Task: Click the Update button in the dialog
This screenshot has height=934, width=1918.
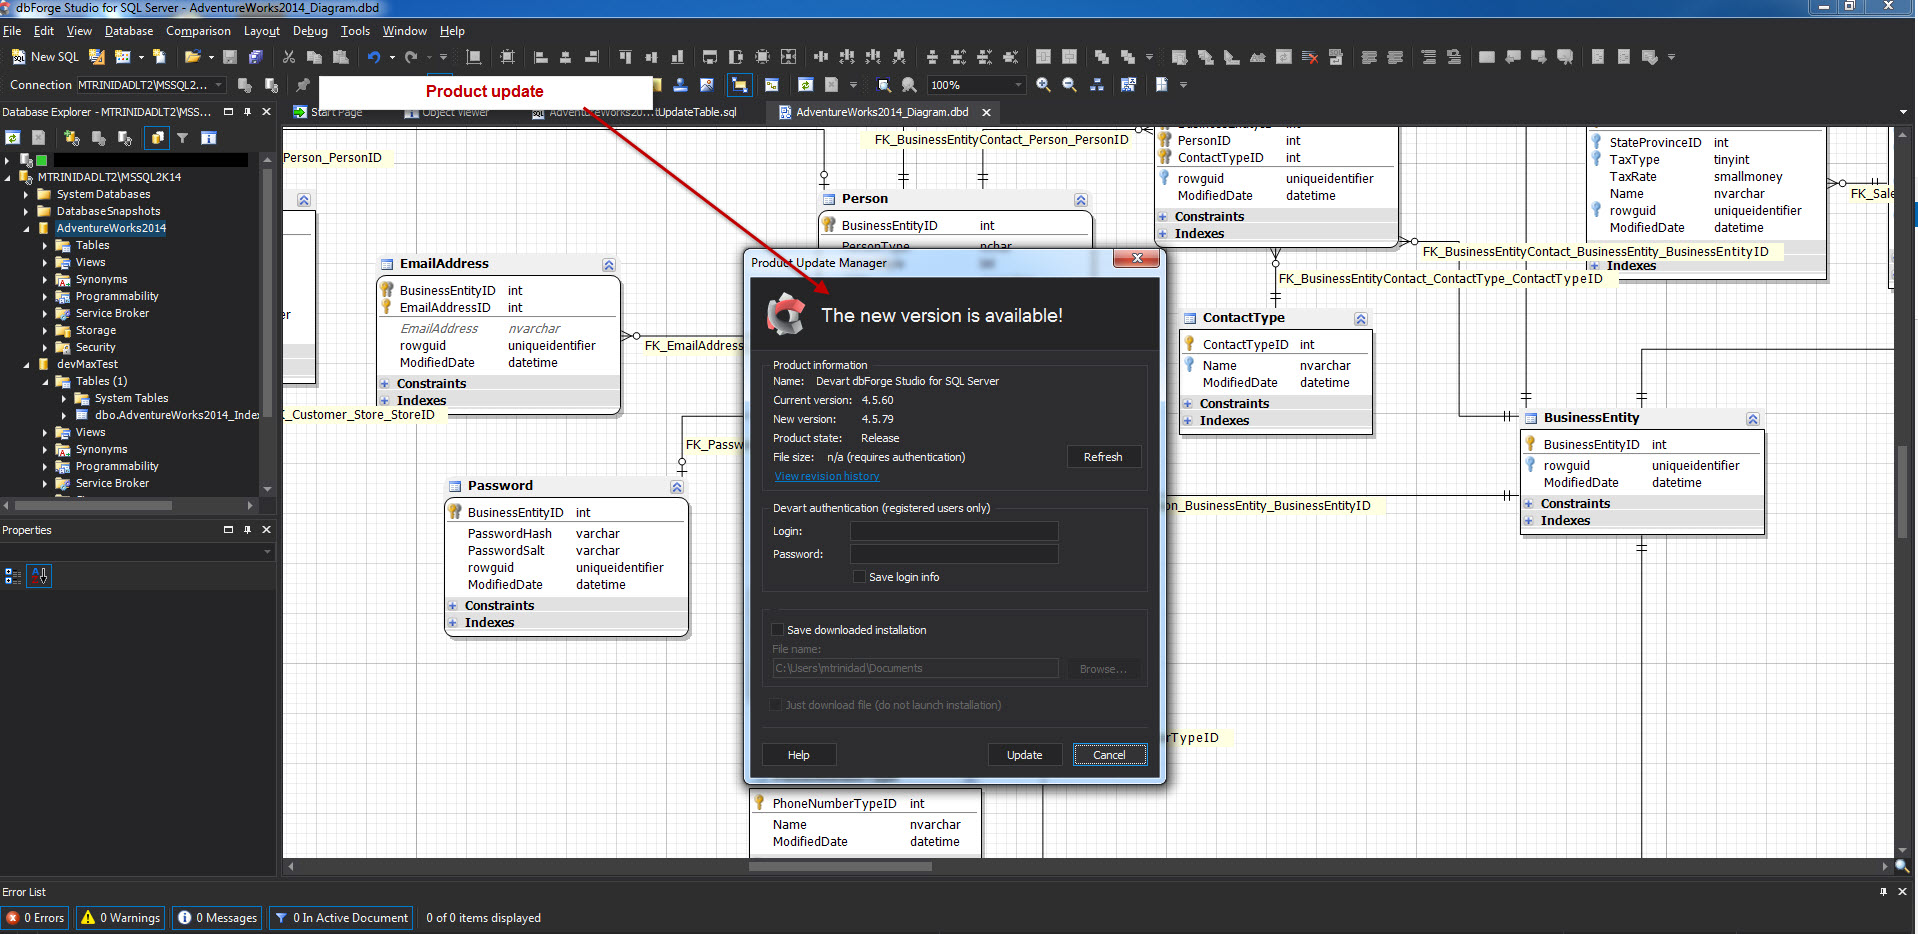Action: 1024,755
